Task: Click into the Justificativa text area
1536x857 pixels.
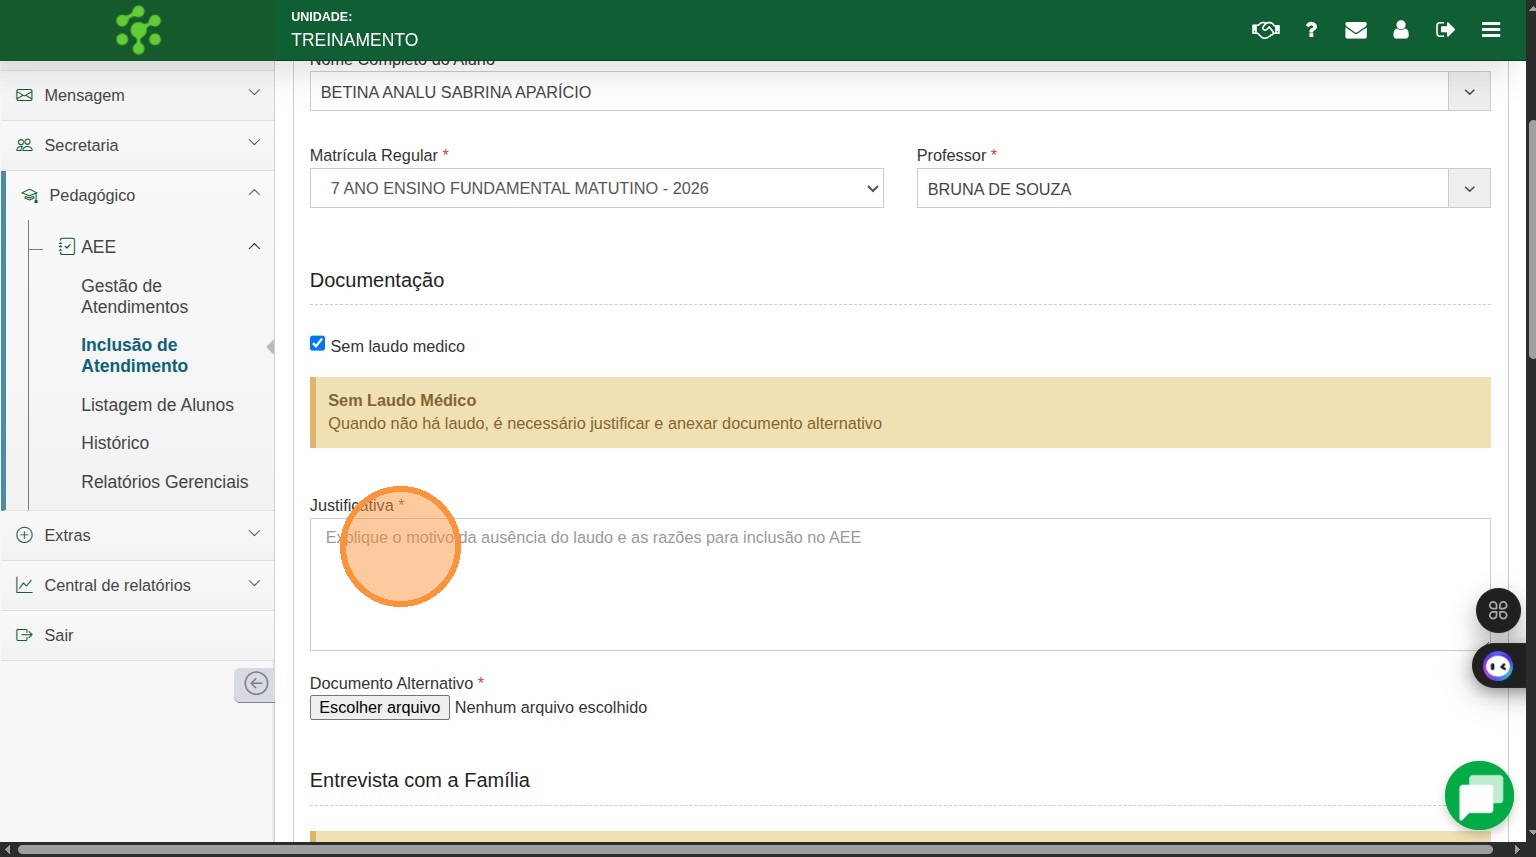Action: tap(900, 584)
